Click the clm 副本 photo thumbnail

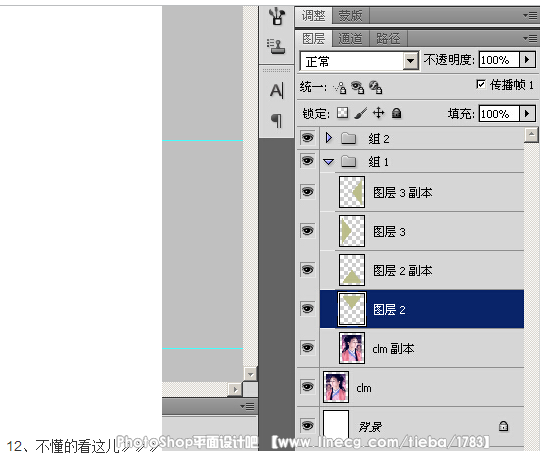click(352, 348)
